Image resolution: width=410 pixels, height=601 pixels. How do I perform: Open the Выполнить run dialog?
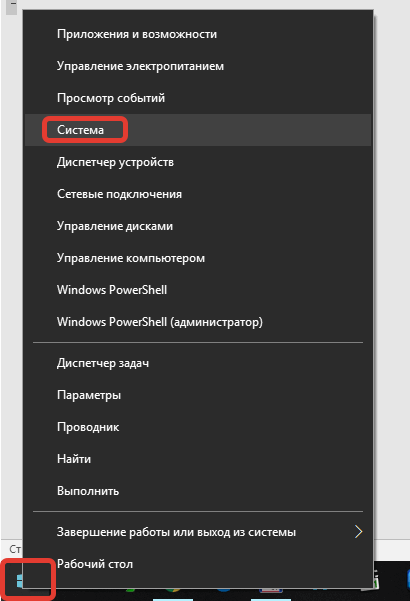click(x=88, y=491)
